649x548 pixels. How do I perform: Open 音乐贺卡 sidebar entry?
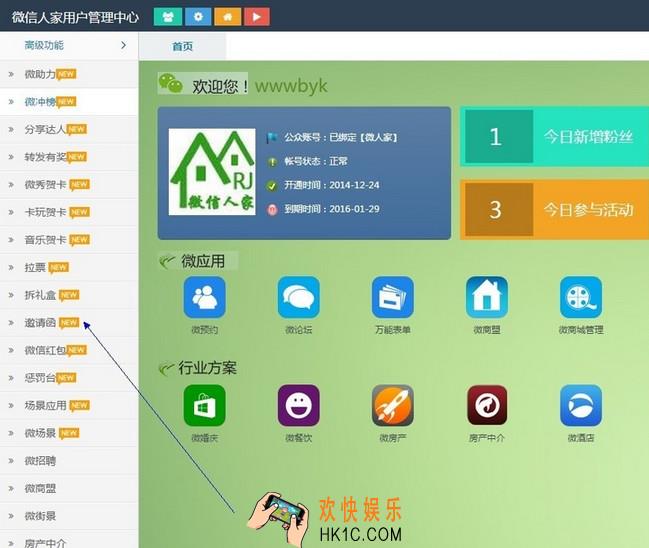click(69, 240)
